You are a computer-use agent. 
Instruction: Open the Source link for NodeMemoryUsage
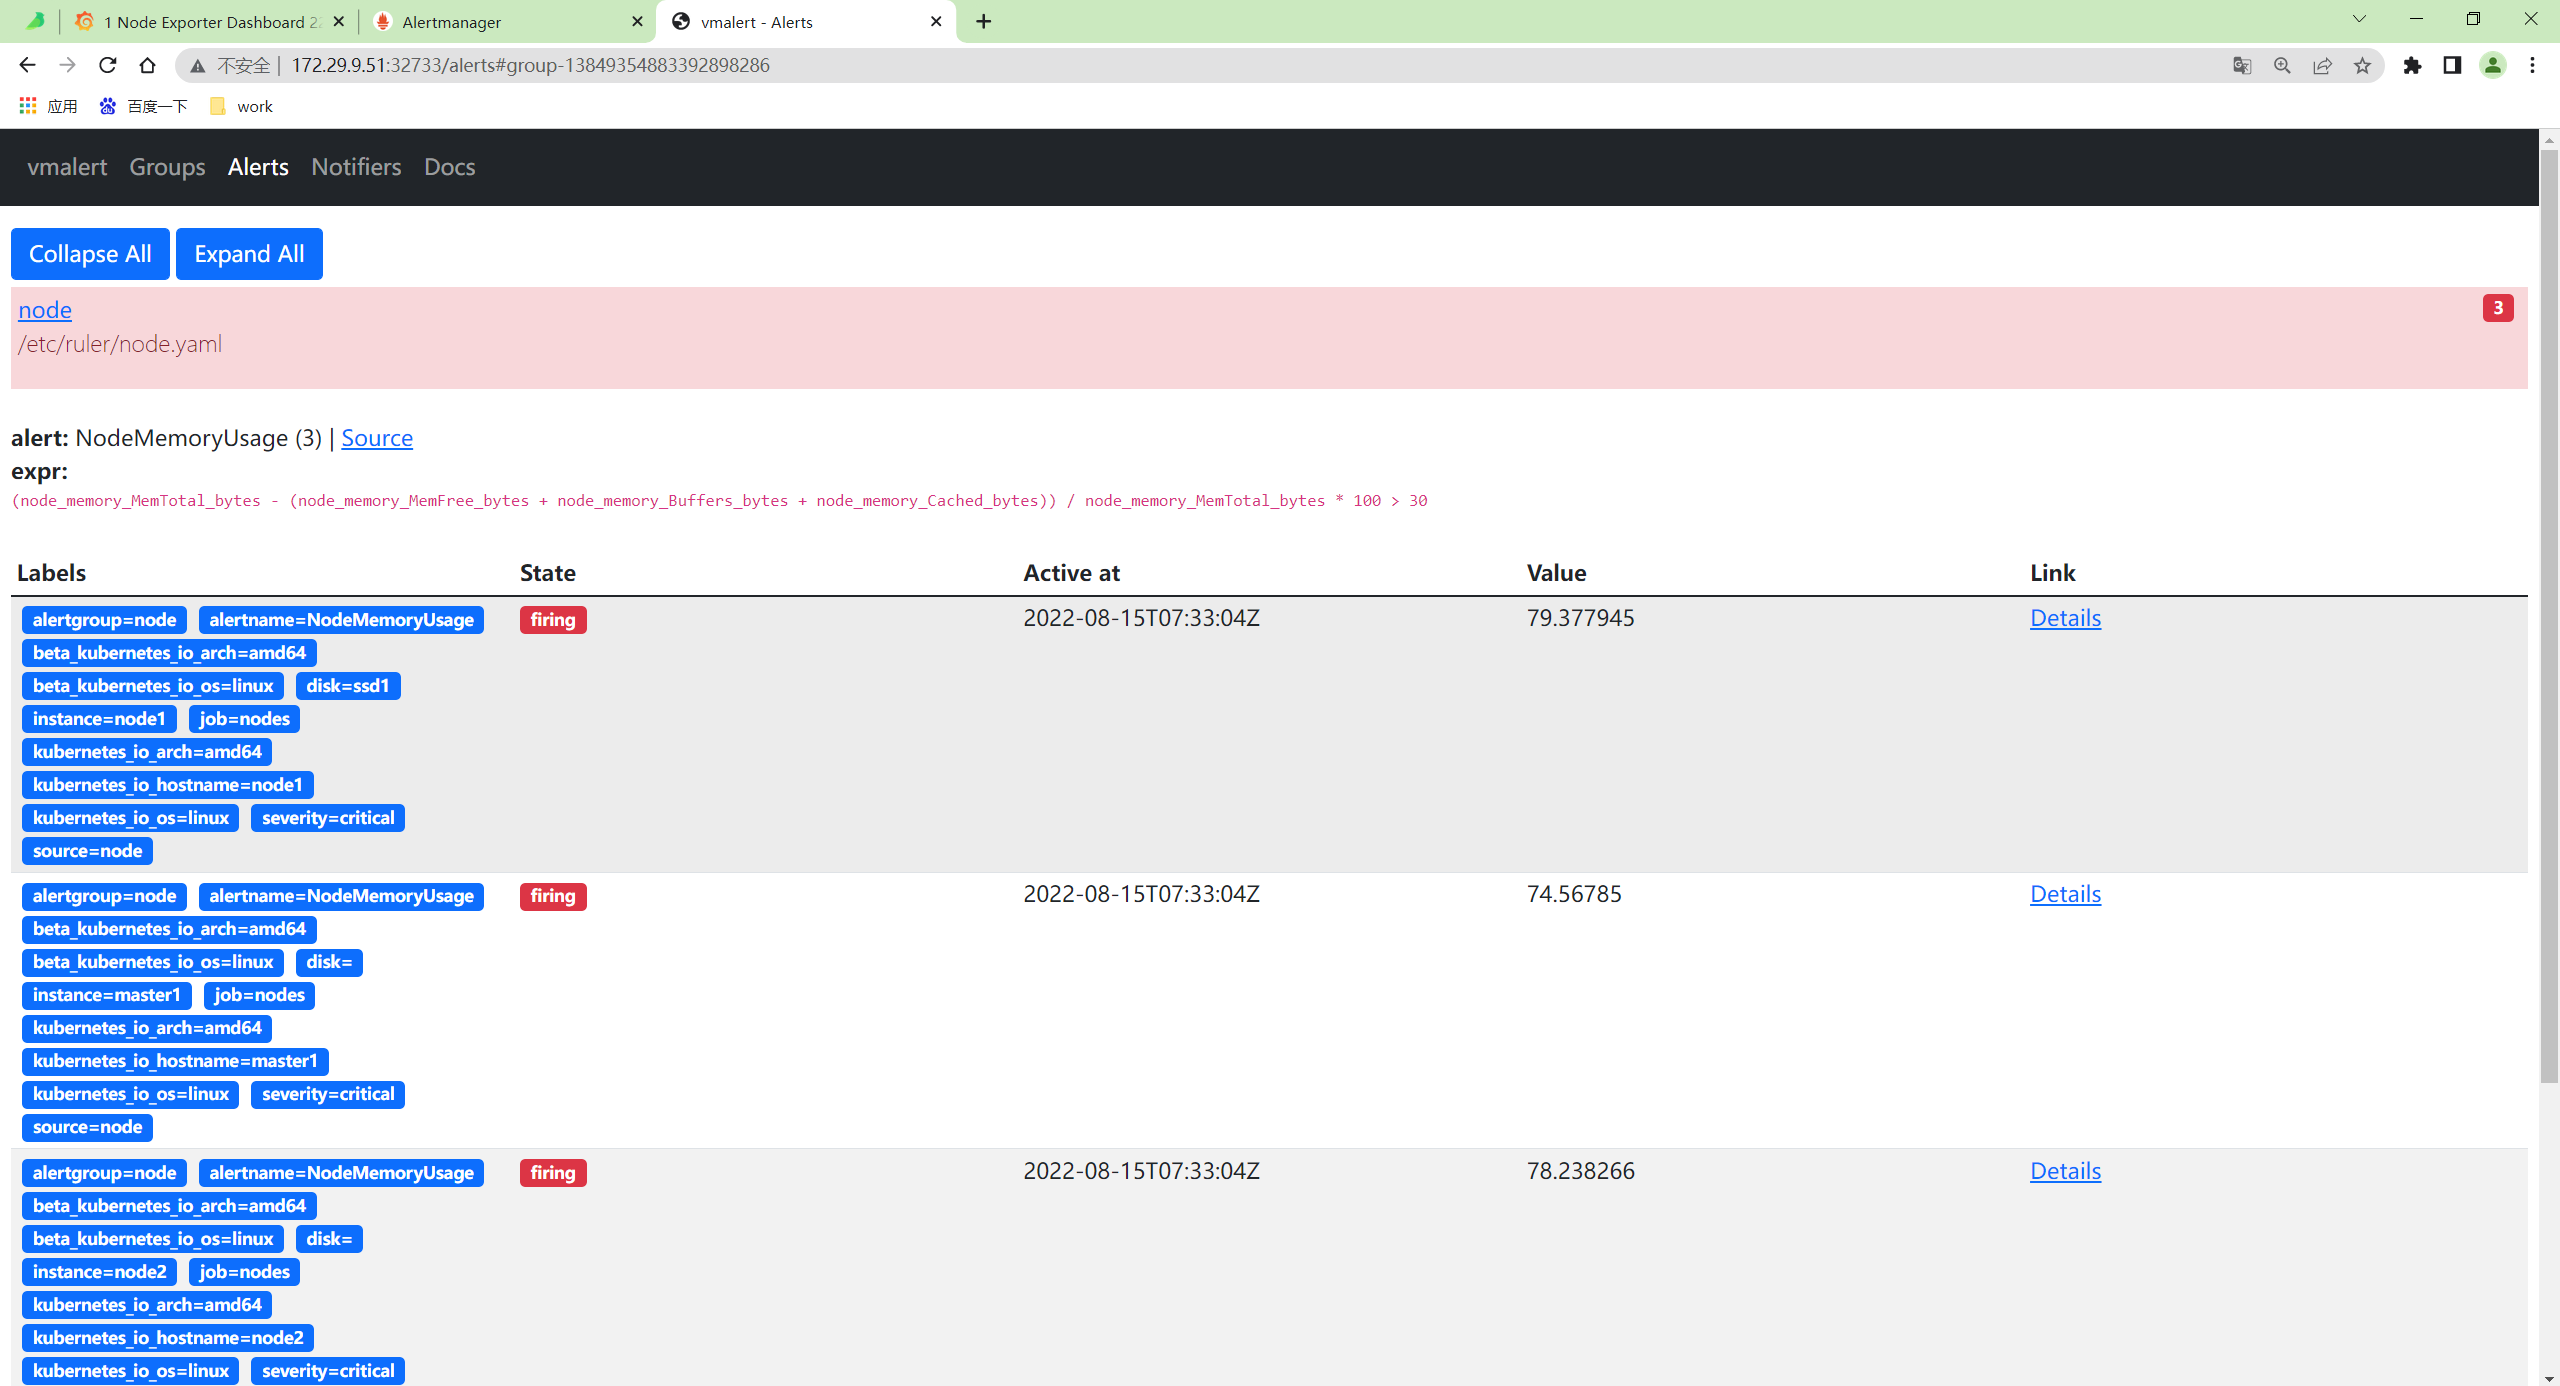coord(377,438)
